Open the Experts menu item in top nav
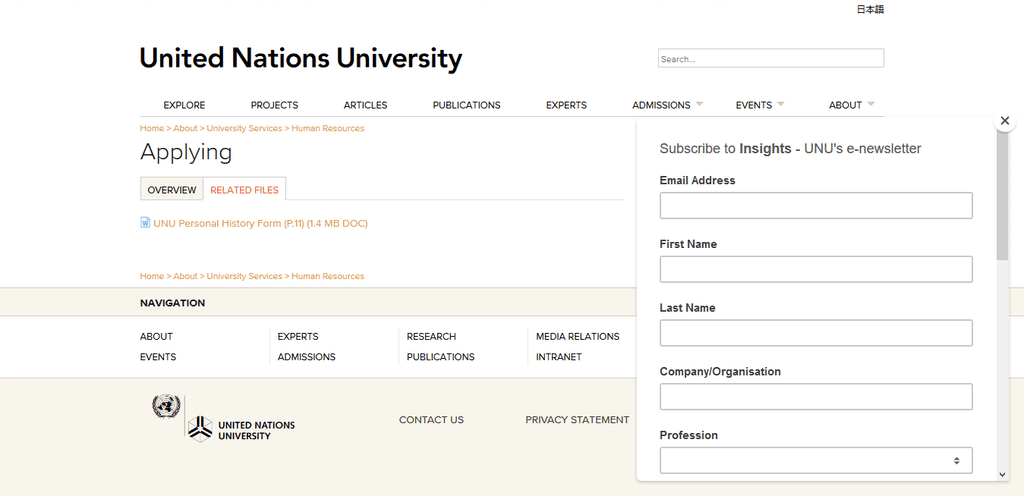Viewport: 1024px width, 496px height. tap(566, 105)
